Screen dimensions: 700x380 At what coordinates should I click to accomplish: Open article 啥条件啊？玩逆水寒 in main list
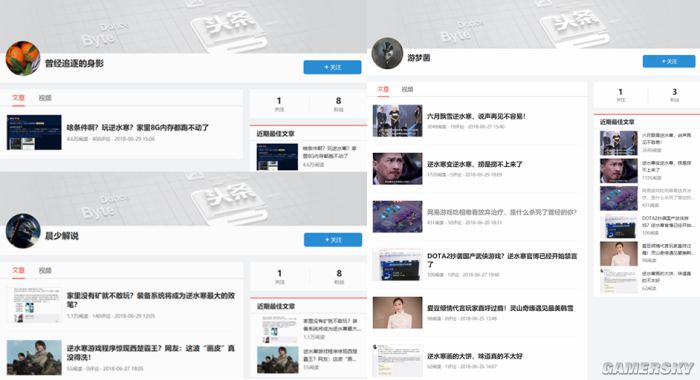click(x=138, y=127)
